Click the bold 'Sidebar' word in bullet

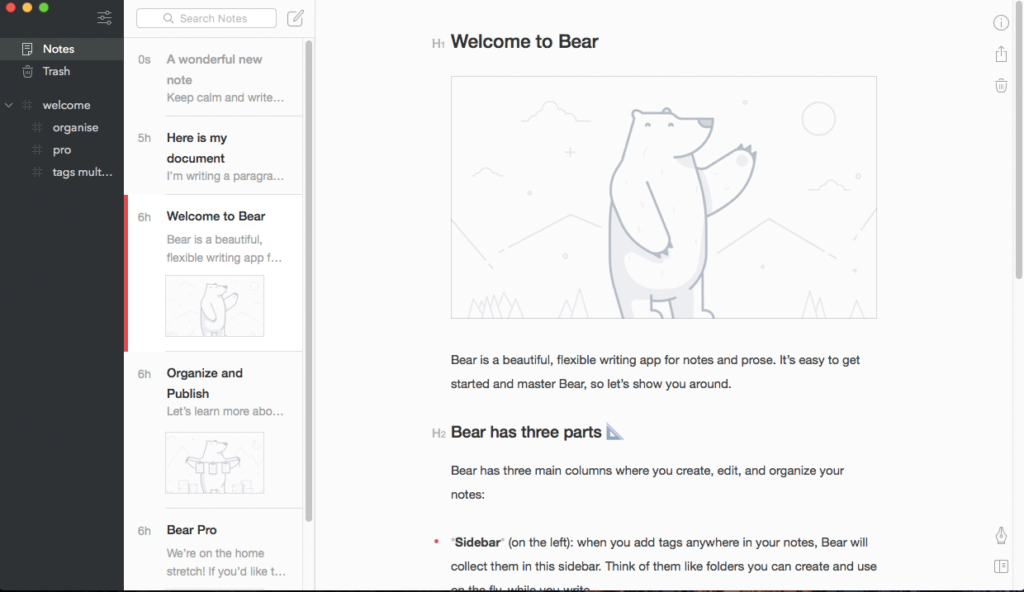[477, 542]
